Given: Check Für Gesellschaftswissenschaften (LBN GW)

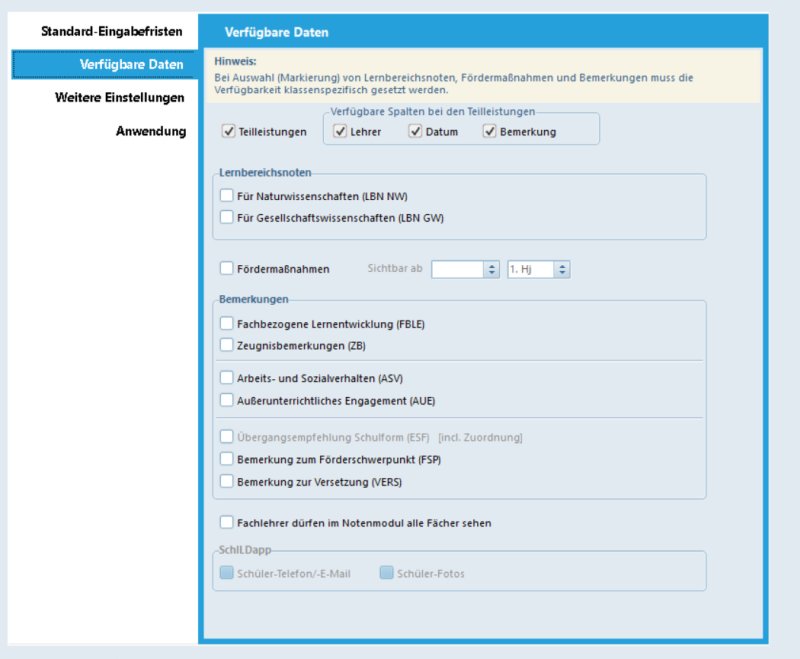Looking at the screenshot, I should click(x=227, y=217).
